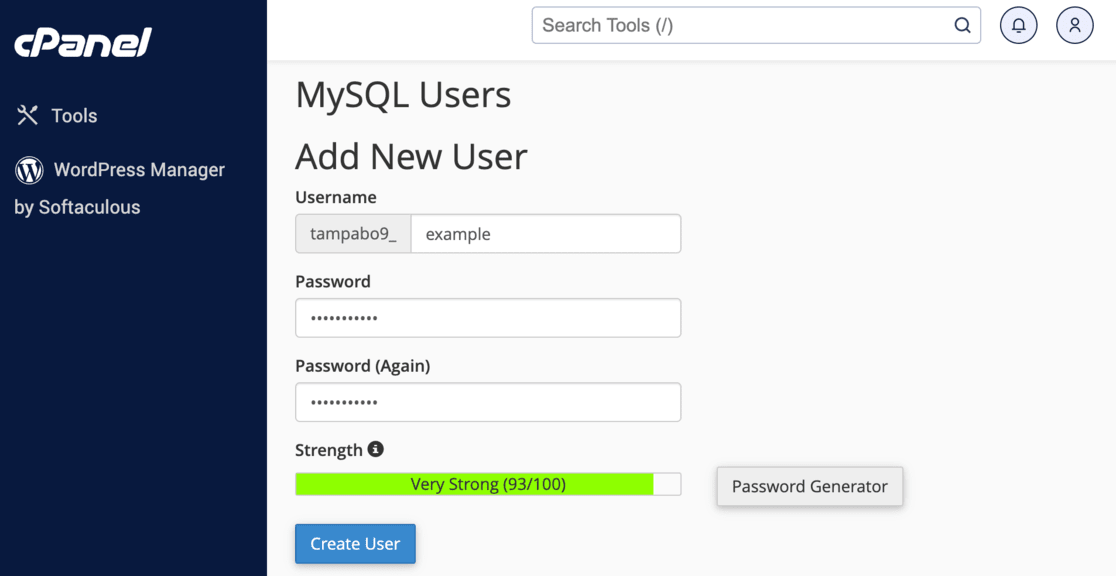Click the Create User button
The height and width of the screenshot is (576, 1116).
point(355,543)
